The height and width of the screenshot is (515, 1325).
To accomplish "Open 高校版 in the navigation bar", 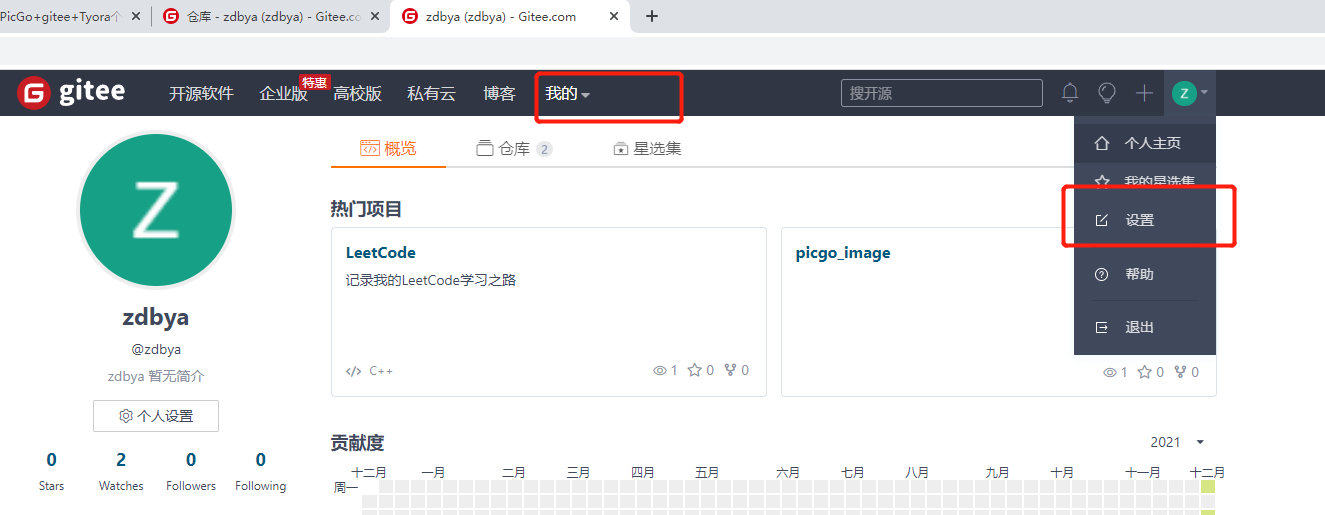I will click(357, 93).
